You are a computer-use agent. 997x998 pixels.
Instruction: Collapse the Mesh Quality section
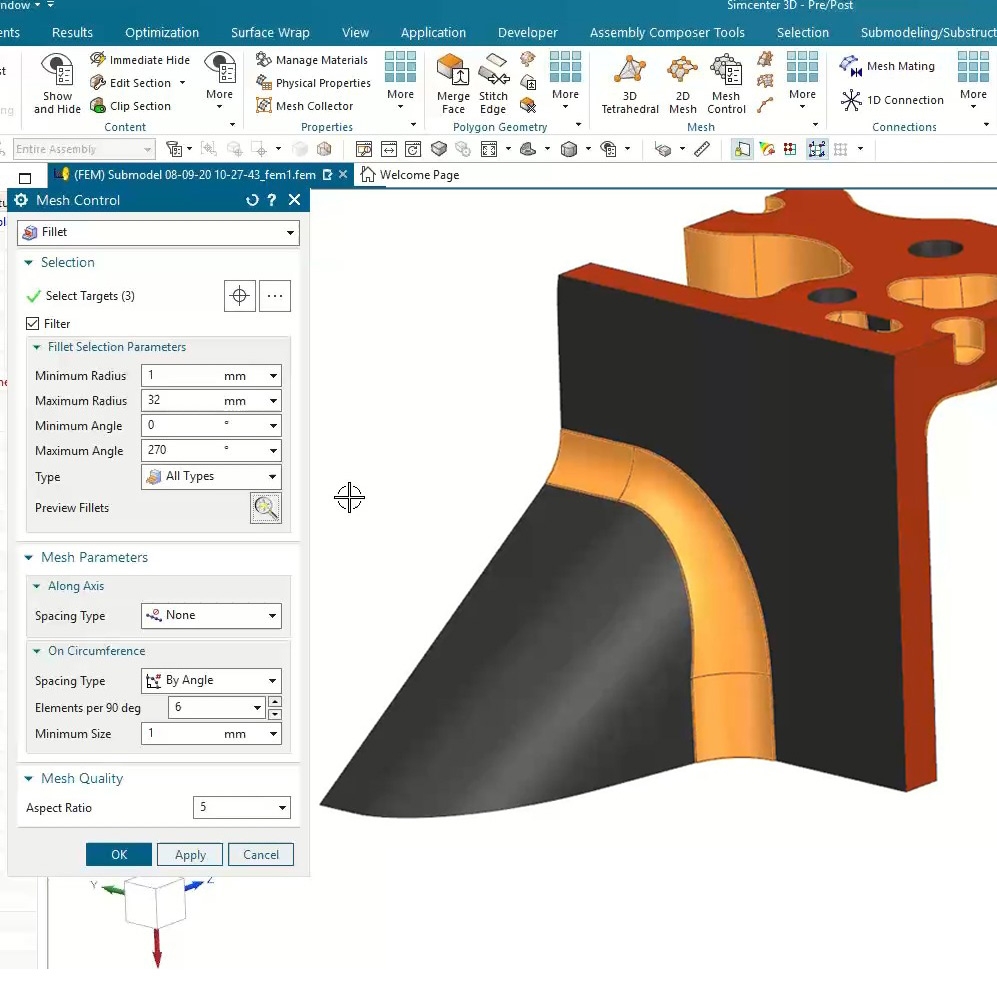pyautogui.click(x=28, y=779)
